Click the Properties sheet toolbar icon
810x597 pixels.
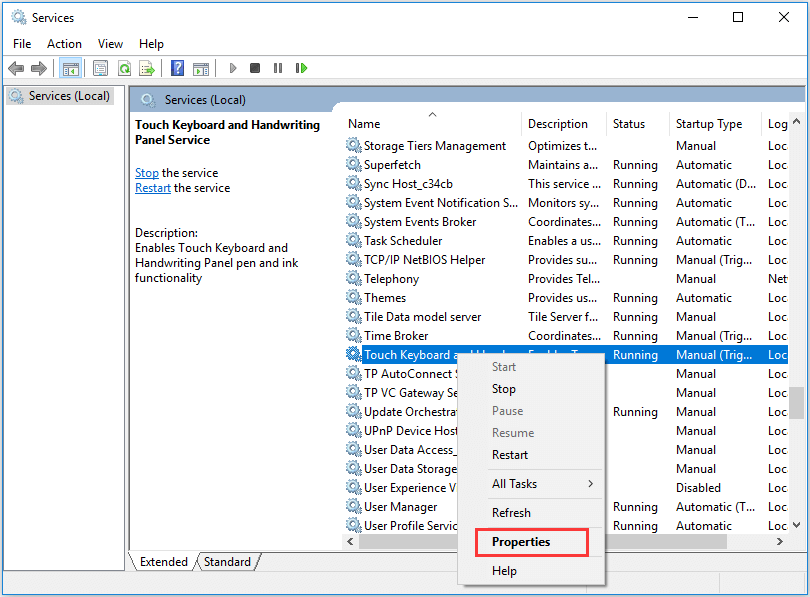click(x=100, y=68)
